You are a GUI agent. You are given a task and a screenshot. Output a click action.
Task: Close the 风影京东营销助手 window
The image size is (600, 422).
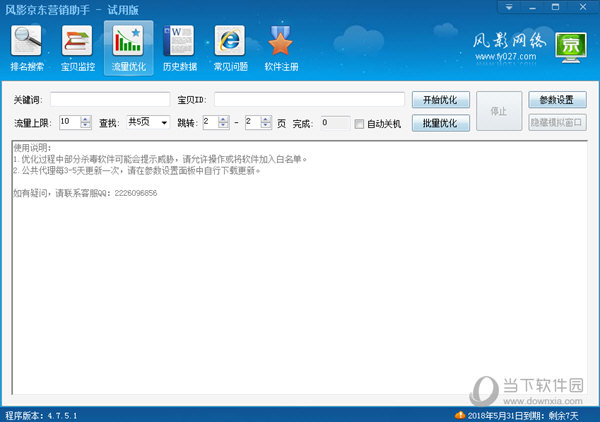pos(582,7)
